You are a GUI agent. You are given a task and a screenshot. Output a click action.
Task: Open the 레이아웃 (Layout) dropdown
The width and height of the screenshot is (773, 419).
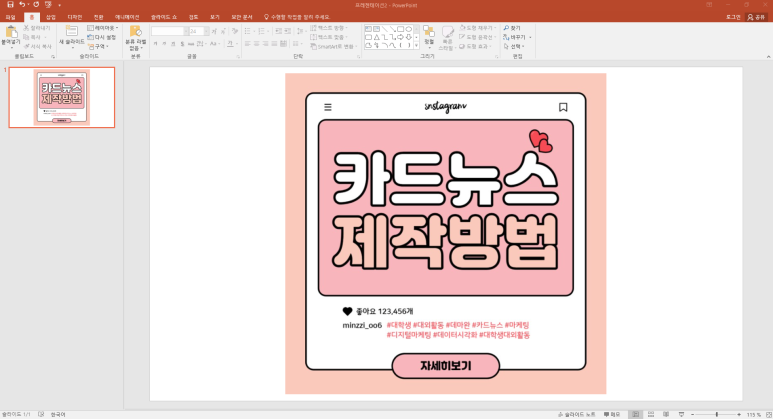[x=103, y=28]
